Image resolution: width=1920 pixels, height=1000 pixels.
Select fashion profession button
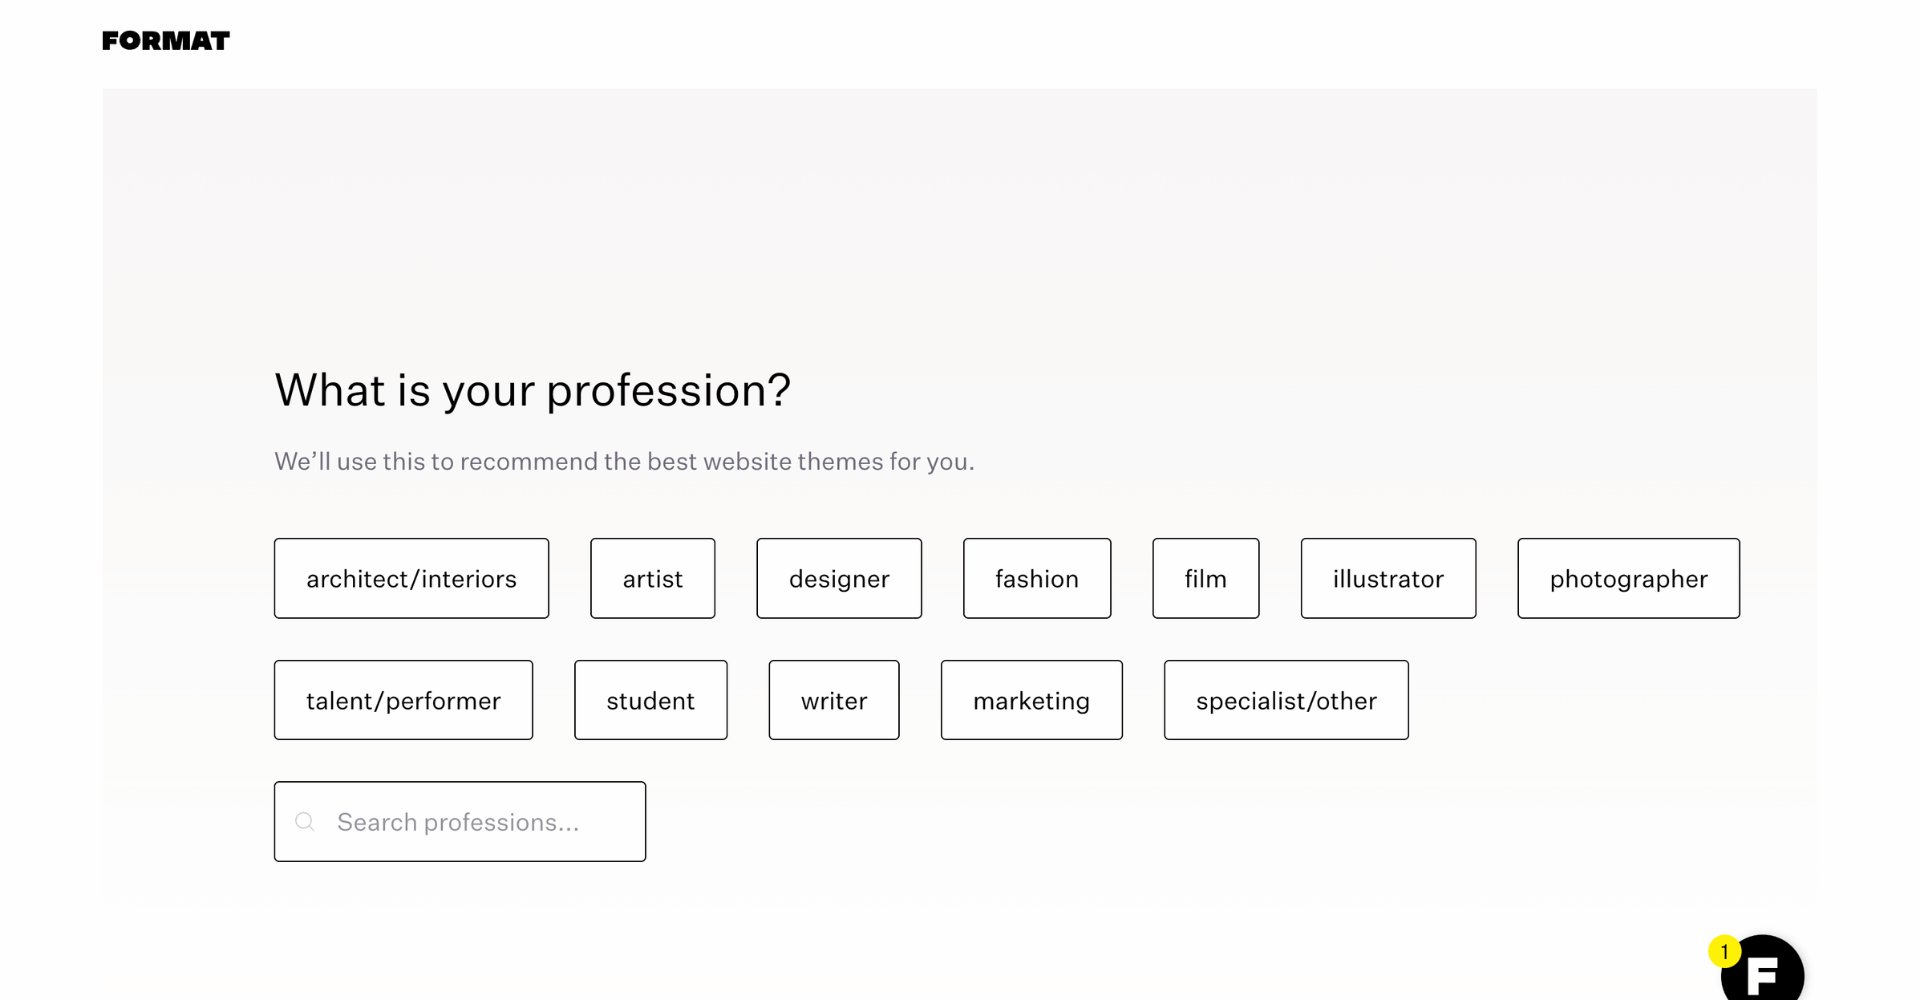pyautogui.click(x=1036, y=579)
